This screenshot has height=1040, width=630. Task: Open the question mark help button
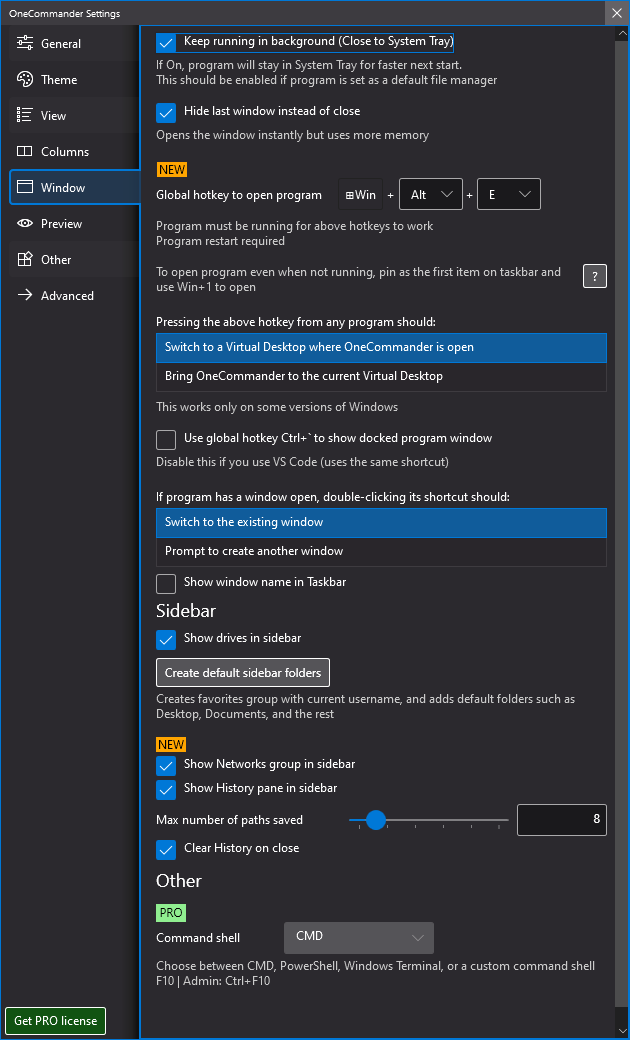pos(595,277)
